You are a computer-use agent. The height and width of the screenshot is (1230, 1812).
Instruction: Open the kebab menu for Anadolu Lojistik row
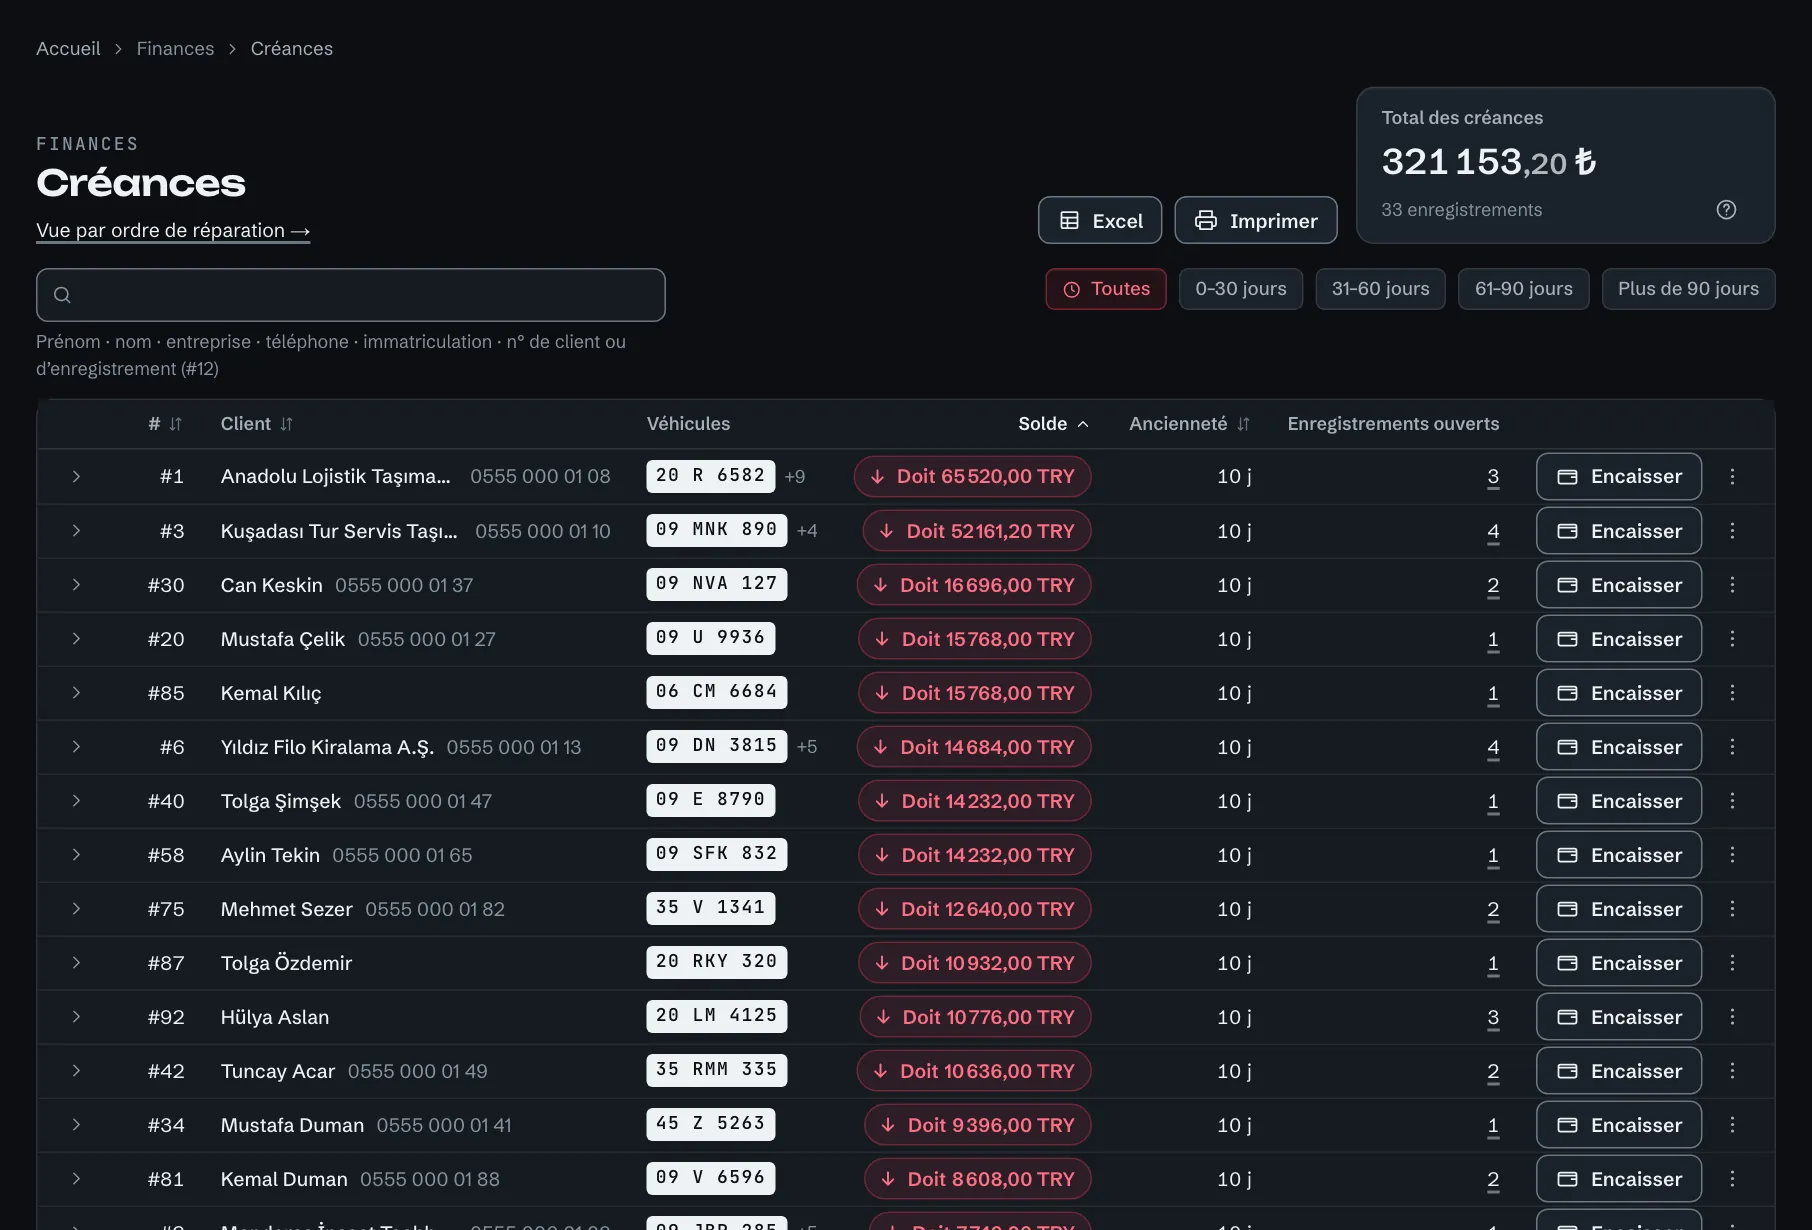pyautogui.click(x=1732, y=477)
